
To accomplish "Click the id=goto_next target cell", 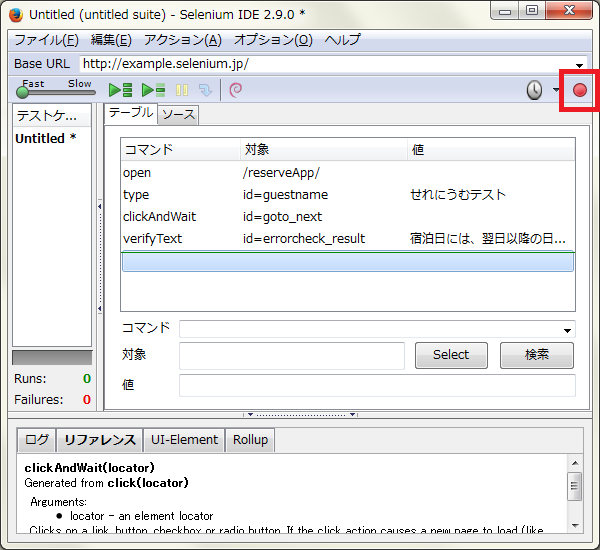I will (282, 217).
